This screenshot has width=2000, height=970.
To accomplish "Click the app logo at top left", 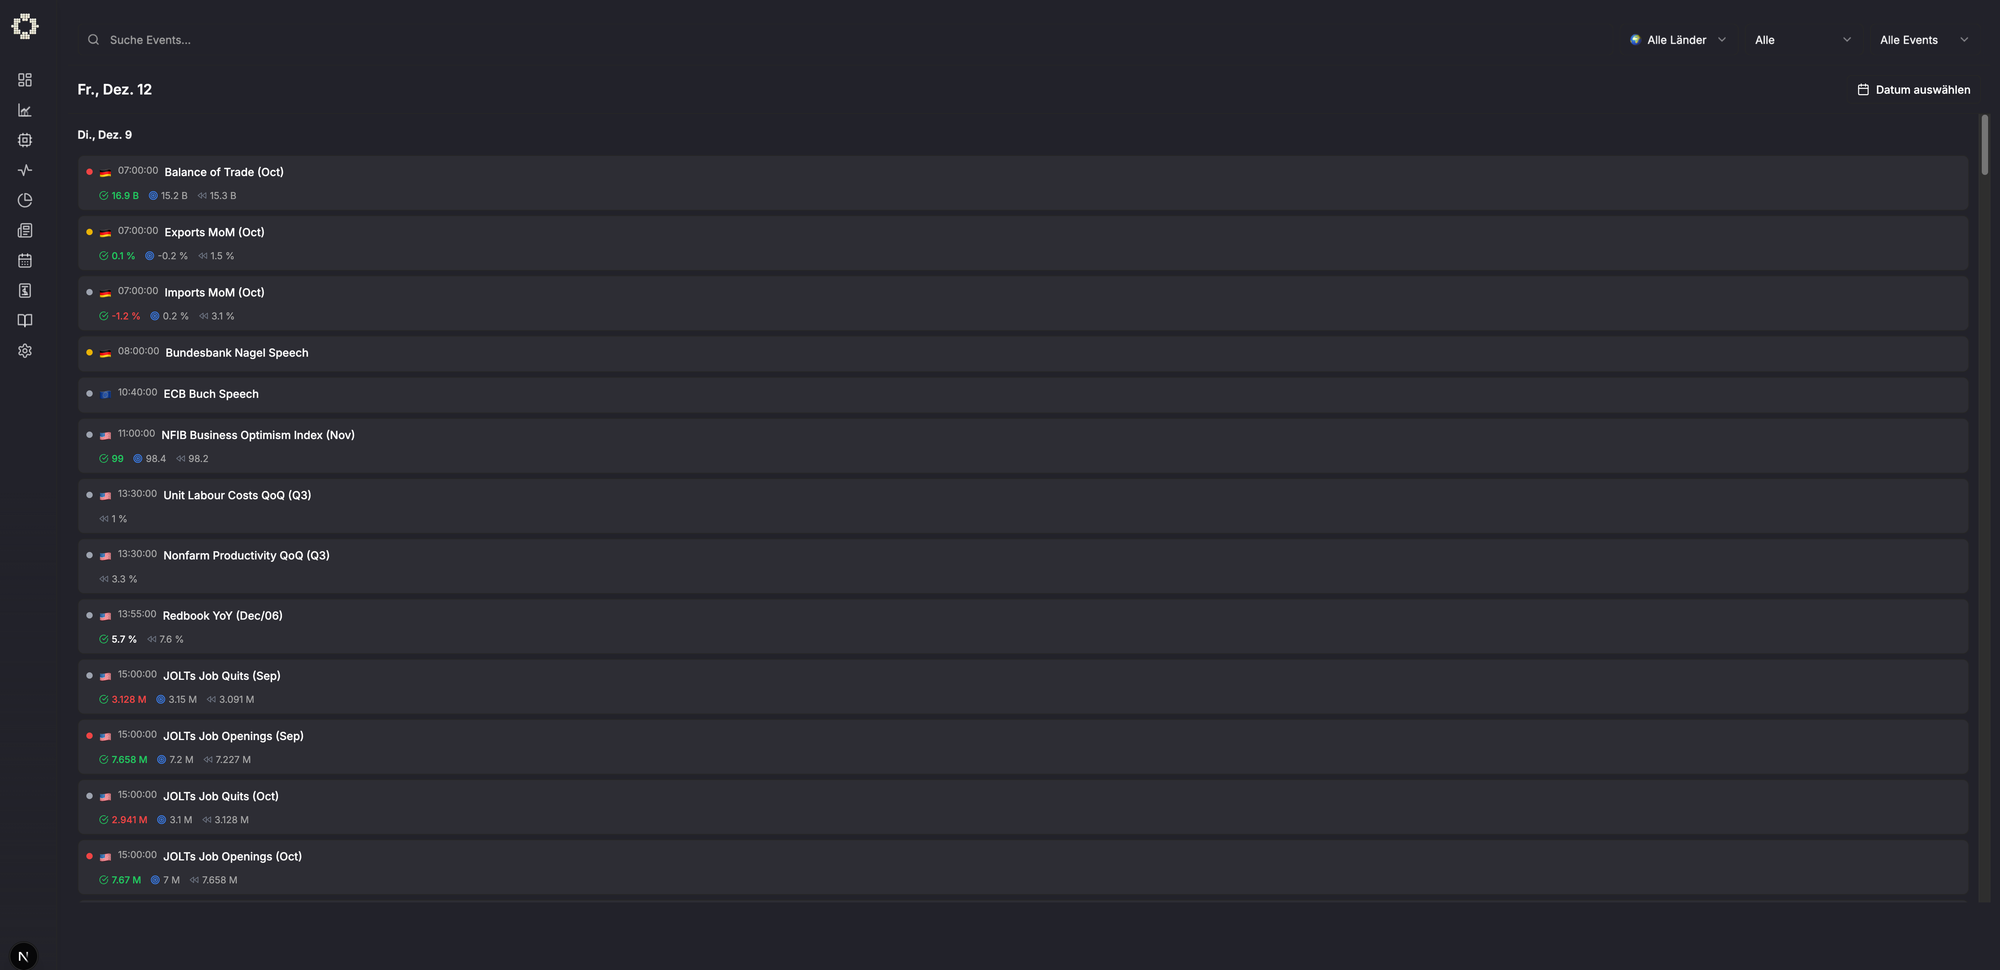I will click(x=25, y=26).
